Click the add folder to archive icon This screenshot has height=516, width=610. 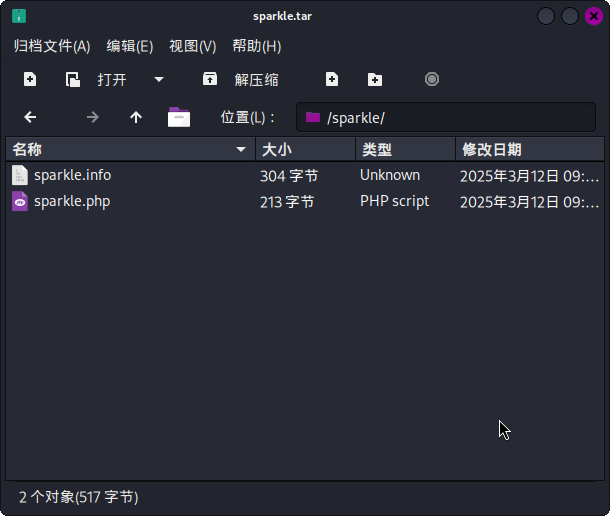coord(375,79)
